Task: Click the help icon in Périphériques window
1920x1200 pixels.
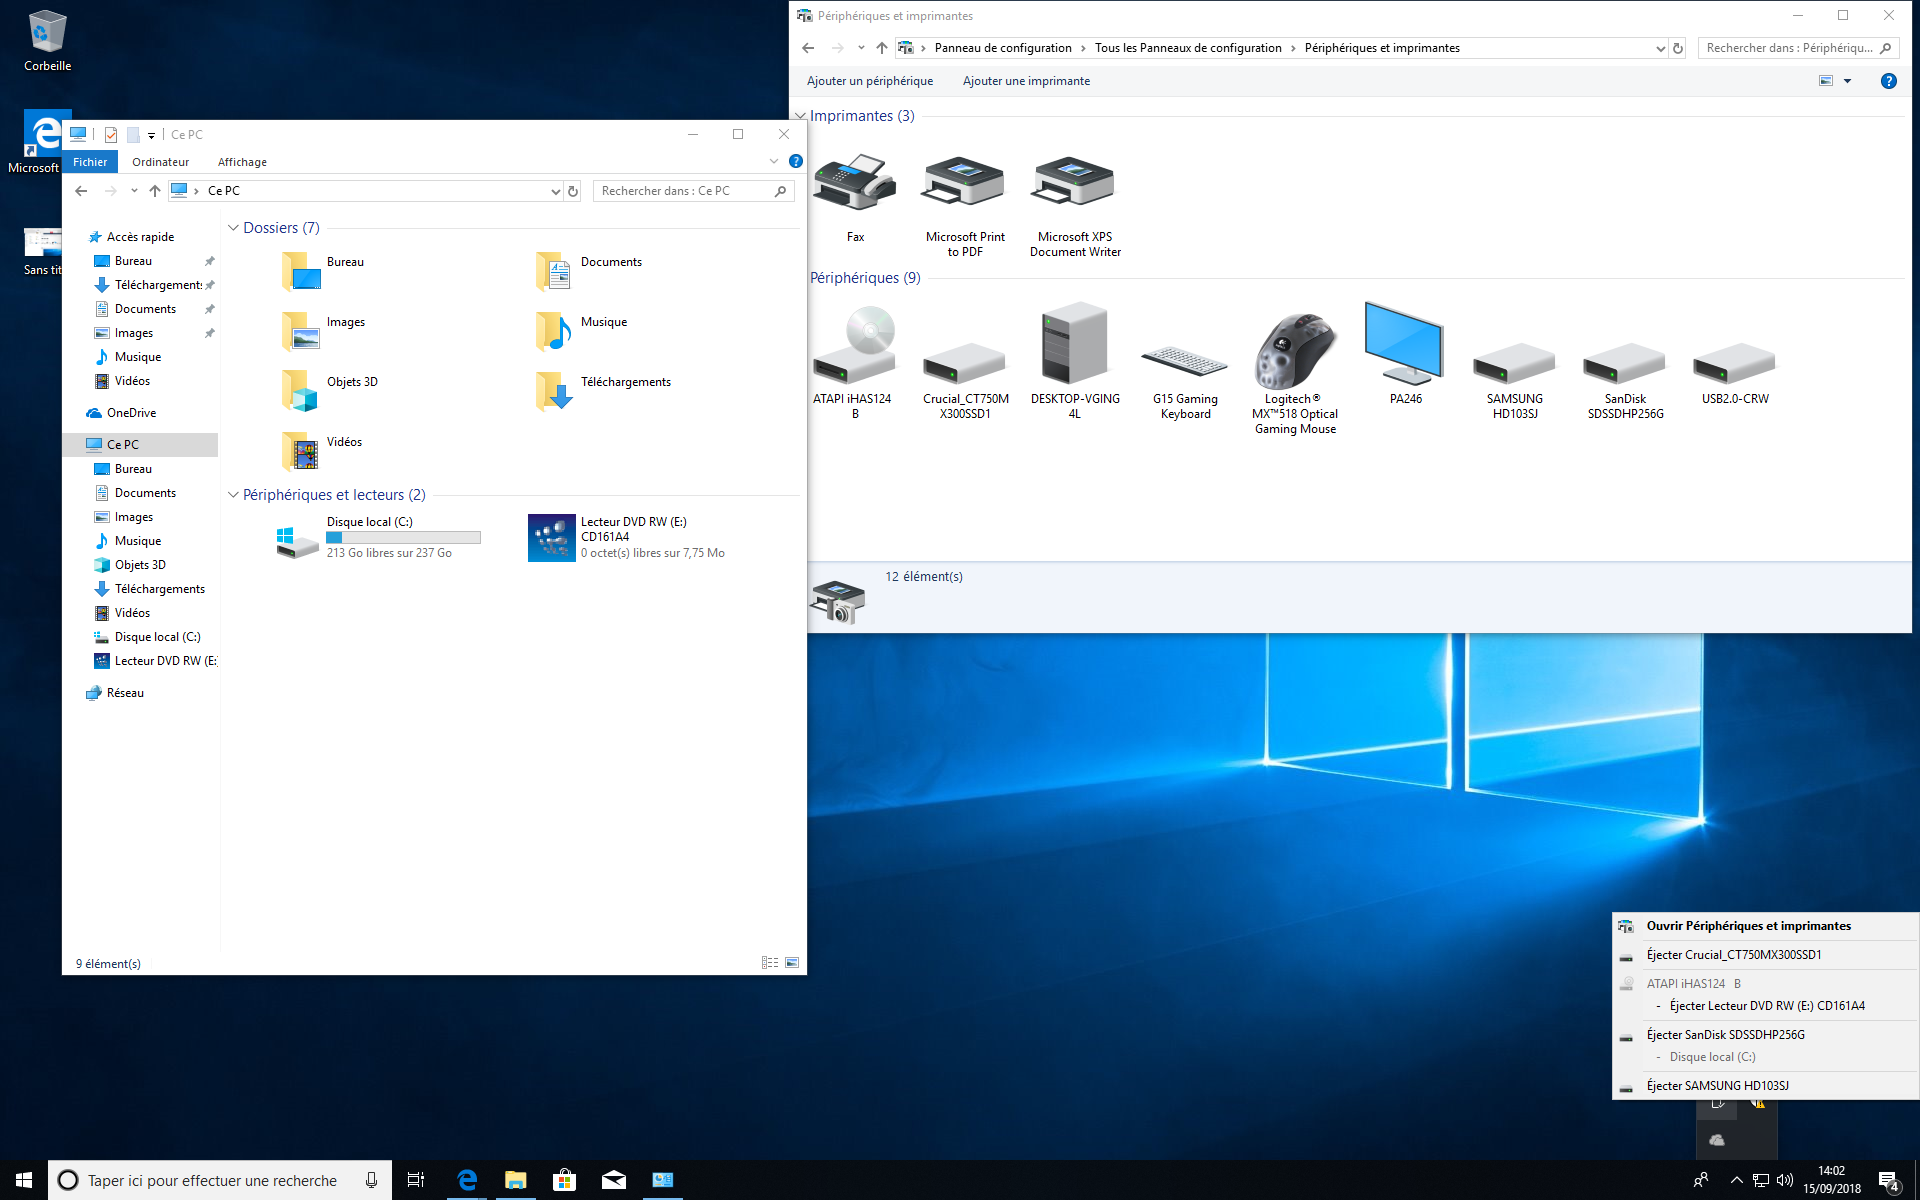Action: tap(1888, 81)
